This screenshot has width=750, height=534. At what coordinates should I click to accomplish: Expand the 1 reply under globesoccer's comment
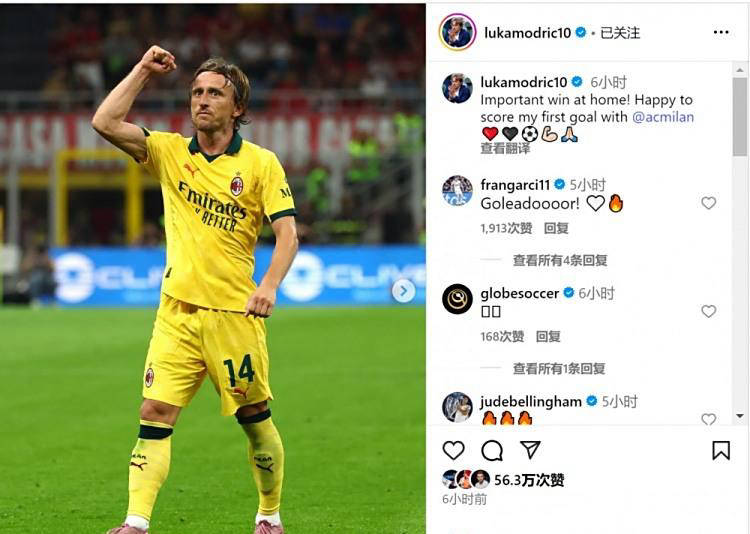(559, 368)
